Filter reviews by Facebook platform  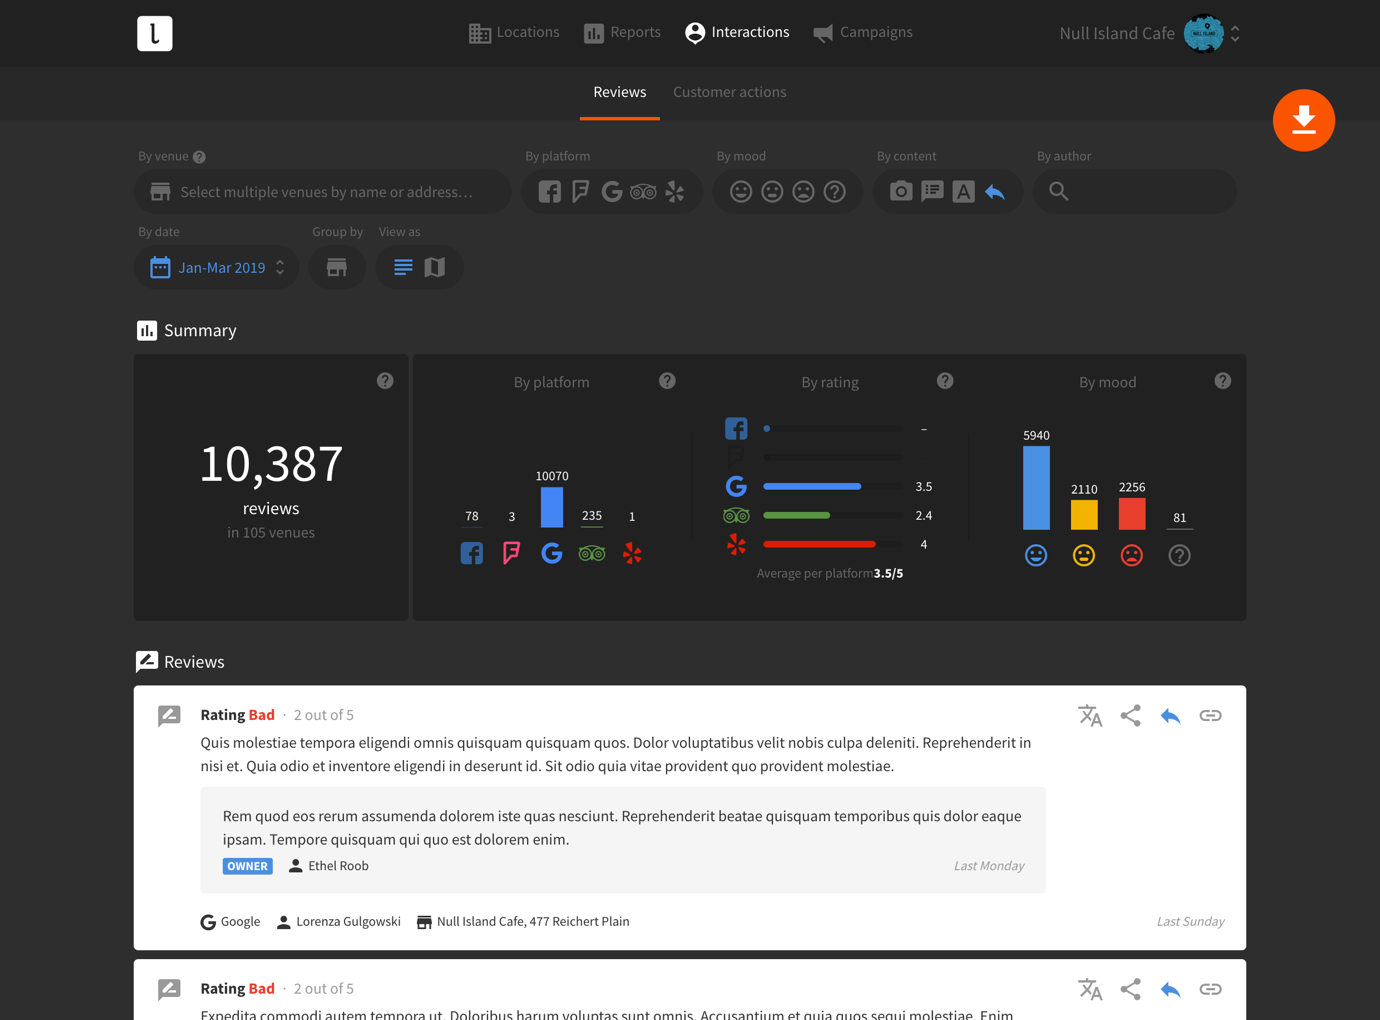click(549, 192)
